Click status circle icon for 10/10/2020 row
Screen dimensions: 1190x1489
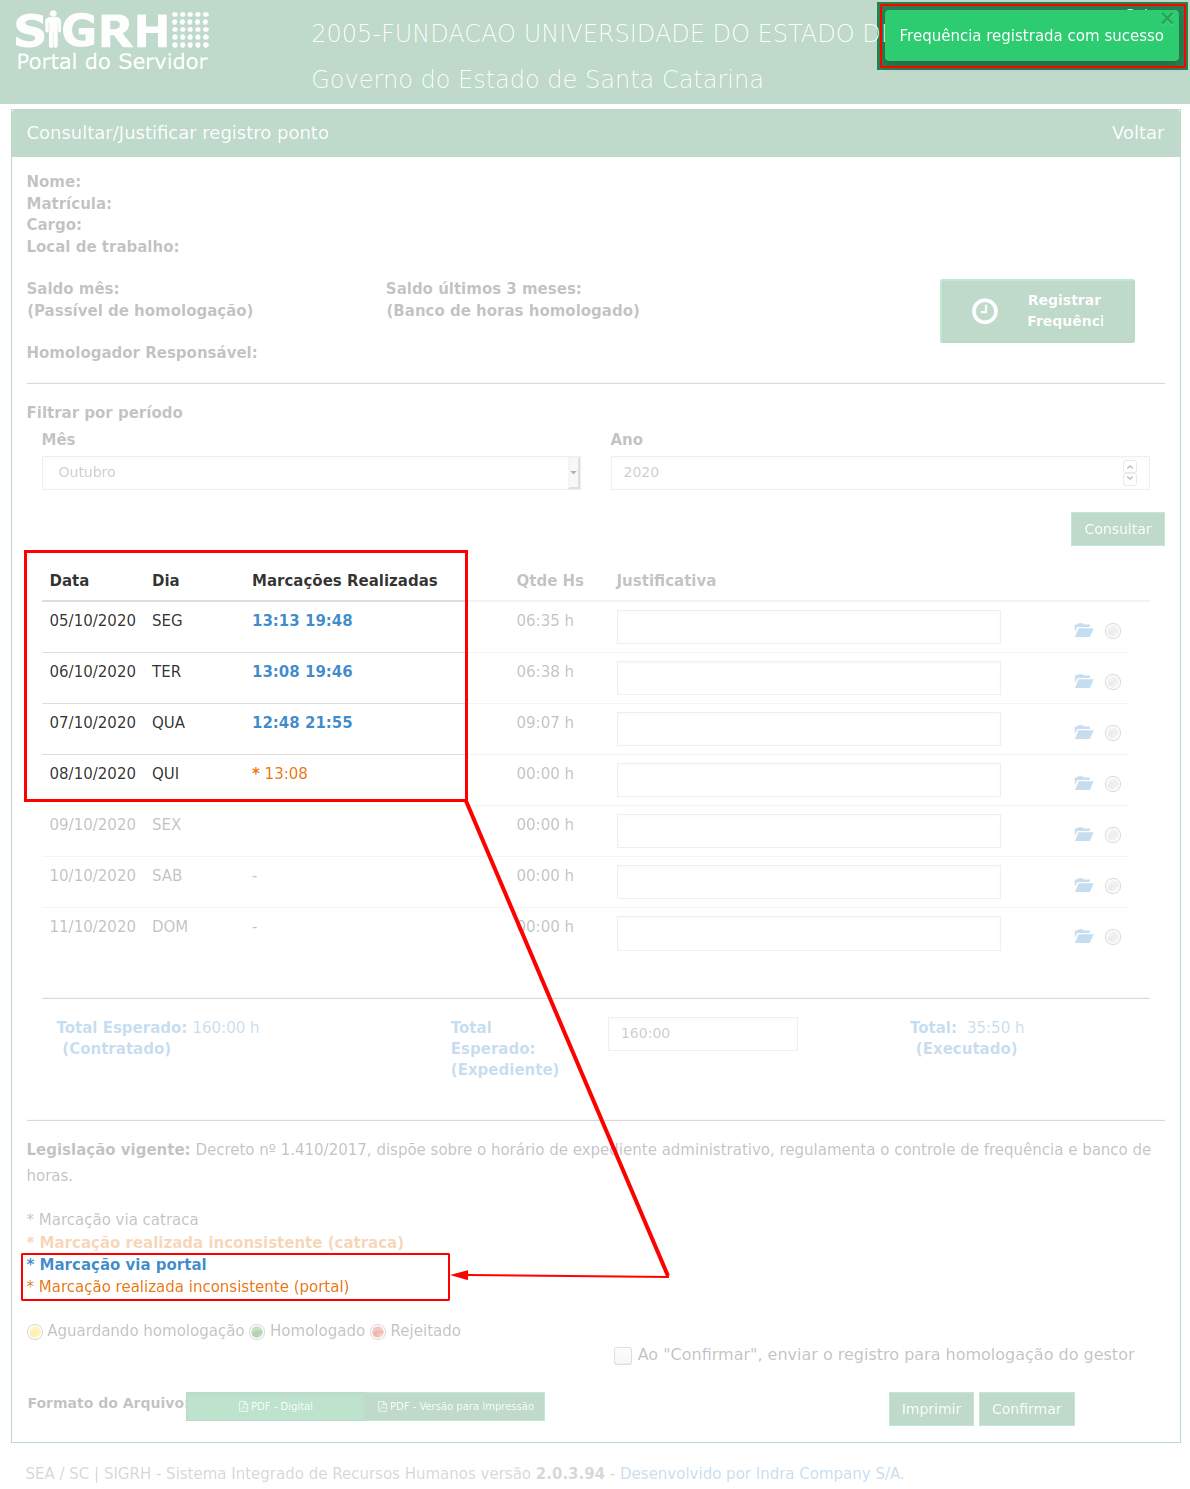[1113, 886]
